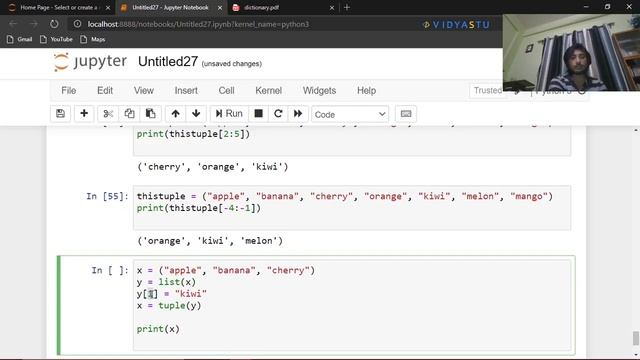The image size is (640, 360).
Task: Click the In [ ]: prompt of active cell
Action: pos(110,270)
